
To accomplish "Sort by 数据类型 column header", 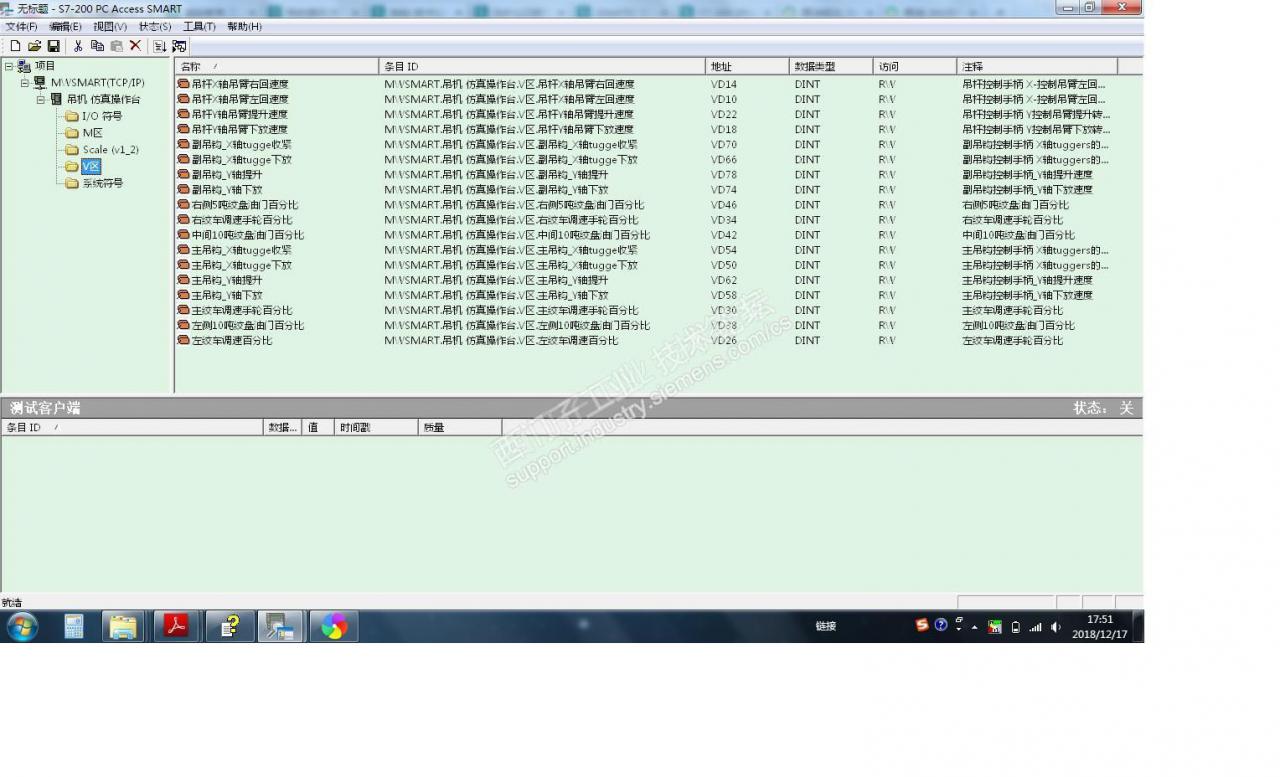I will 832,66.
